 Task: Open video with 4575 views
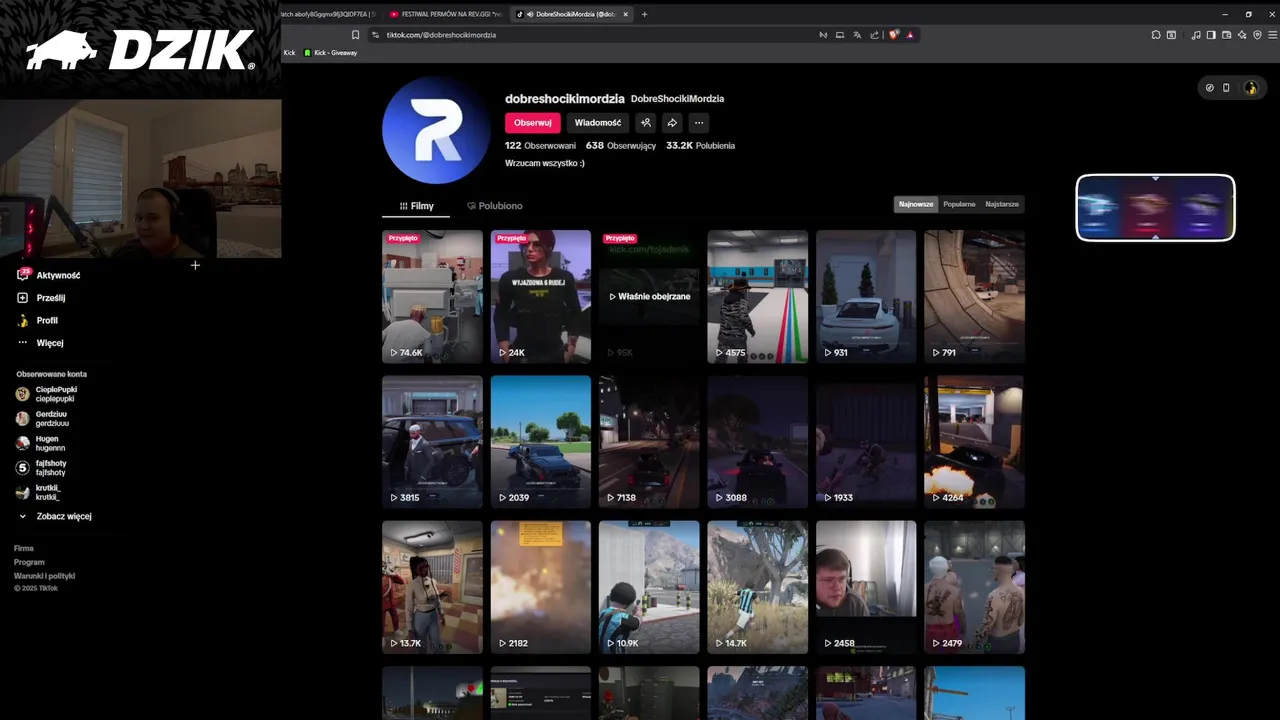pos(758,296)
